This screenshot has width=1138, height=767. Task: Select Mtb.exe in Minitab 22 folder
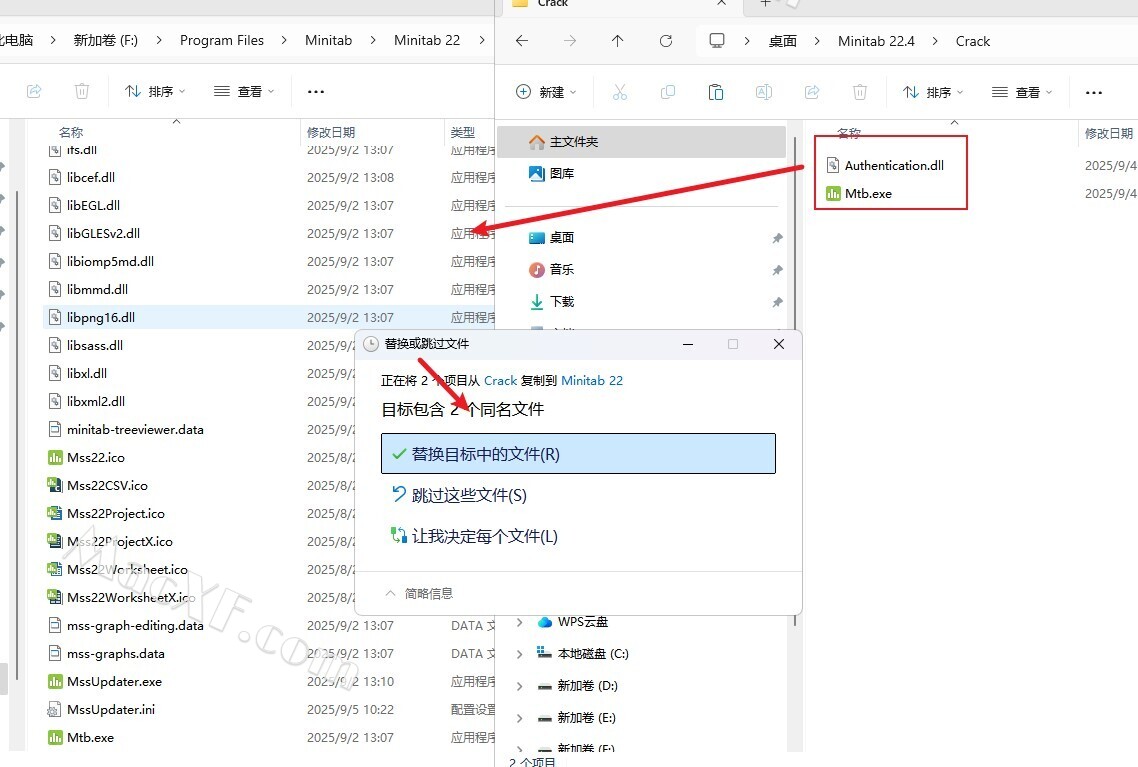click(91, 737)
